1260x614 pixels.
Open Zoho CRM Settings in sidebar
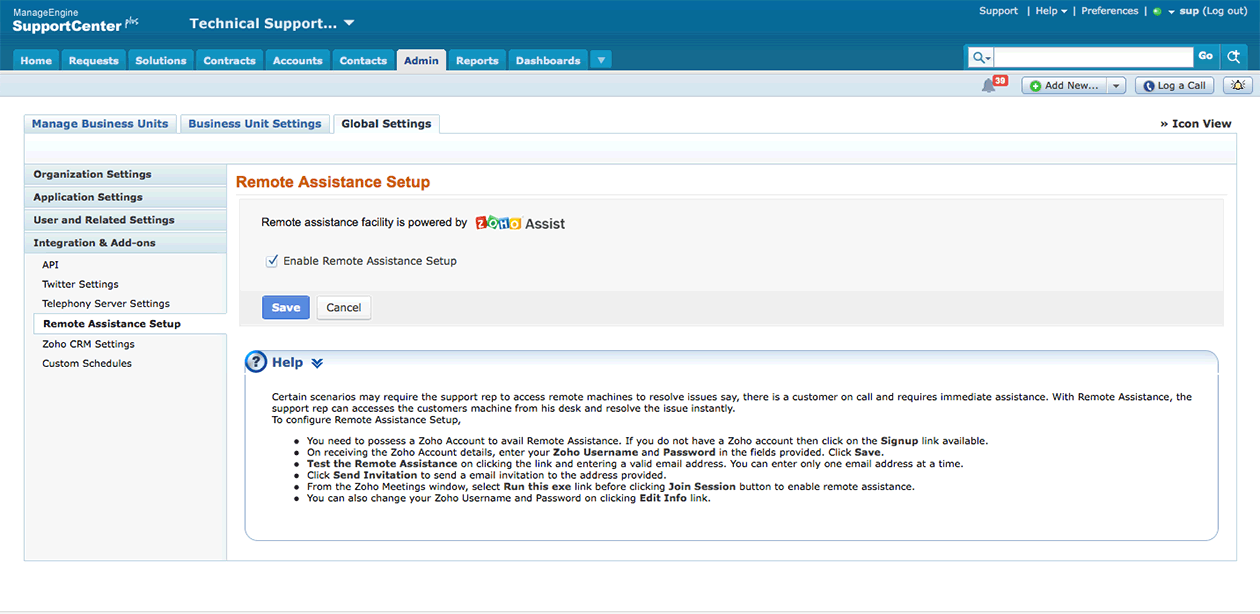[x=88, y=344]
